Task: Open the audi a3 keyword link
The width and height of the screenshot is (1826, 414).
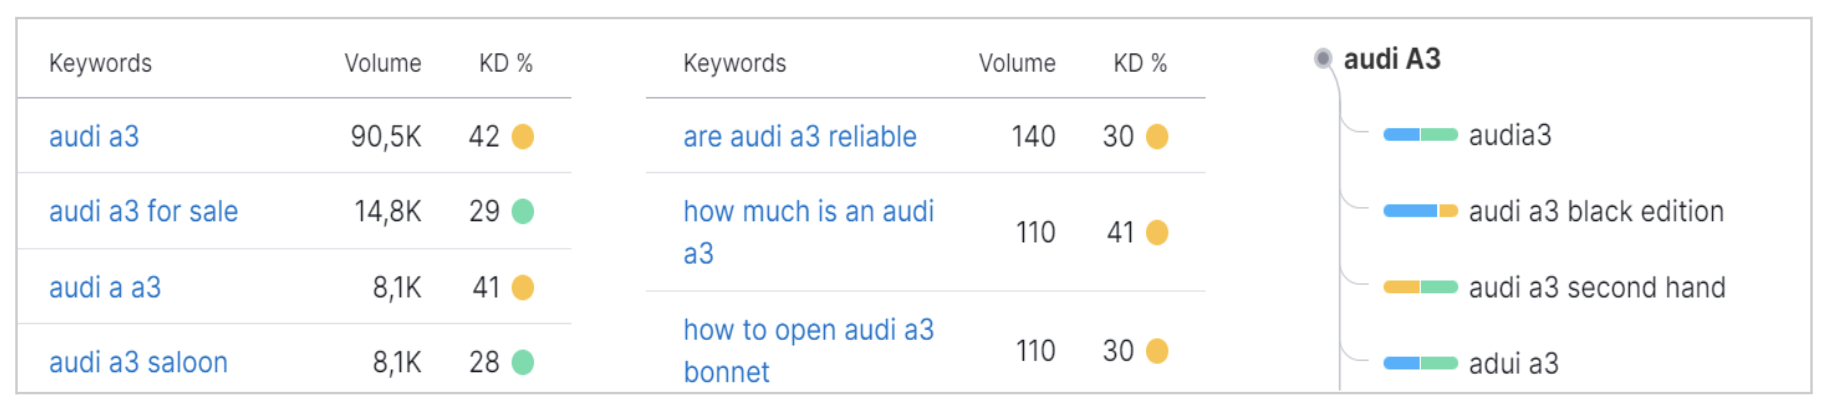Action: point(94,136)
